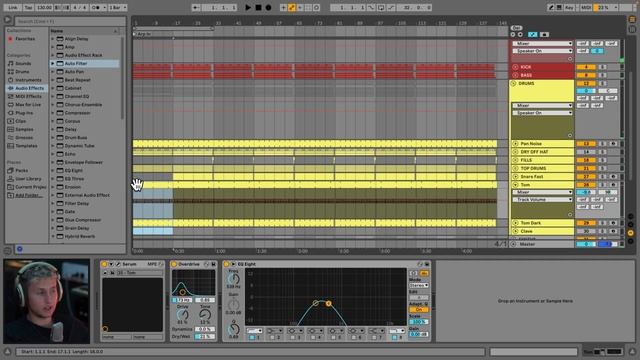640x360 pixels.
Task: Open User Library place
Action: point(28,178)
